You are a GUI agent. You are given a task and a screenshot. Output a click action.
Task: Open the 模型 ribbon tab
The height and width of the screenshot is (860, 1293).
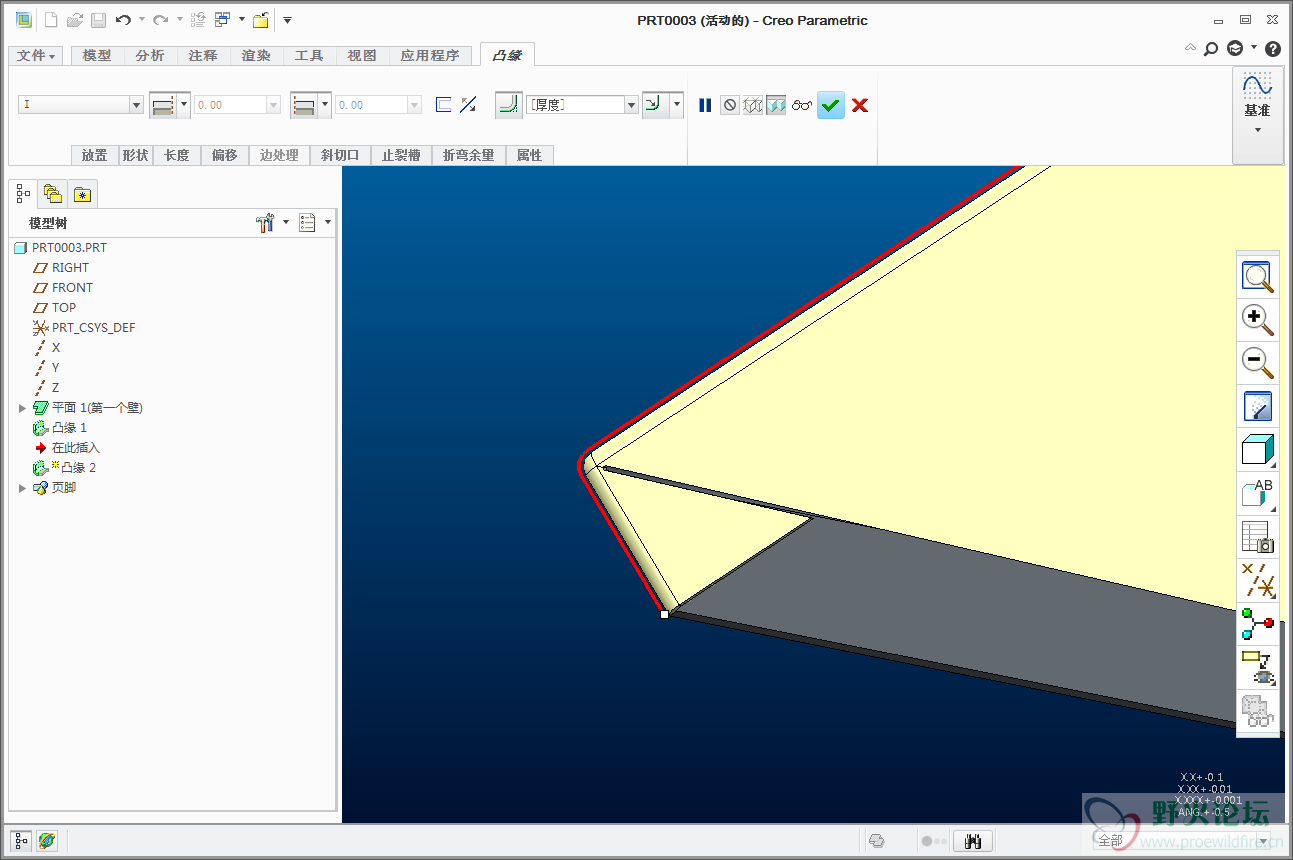tap(97, 56)
